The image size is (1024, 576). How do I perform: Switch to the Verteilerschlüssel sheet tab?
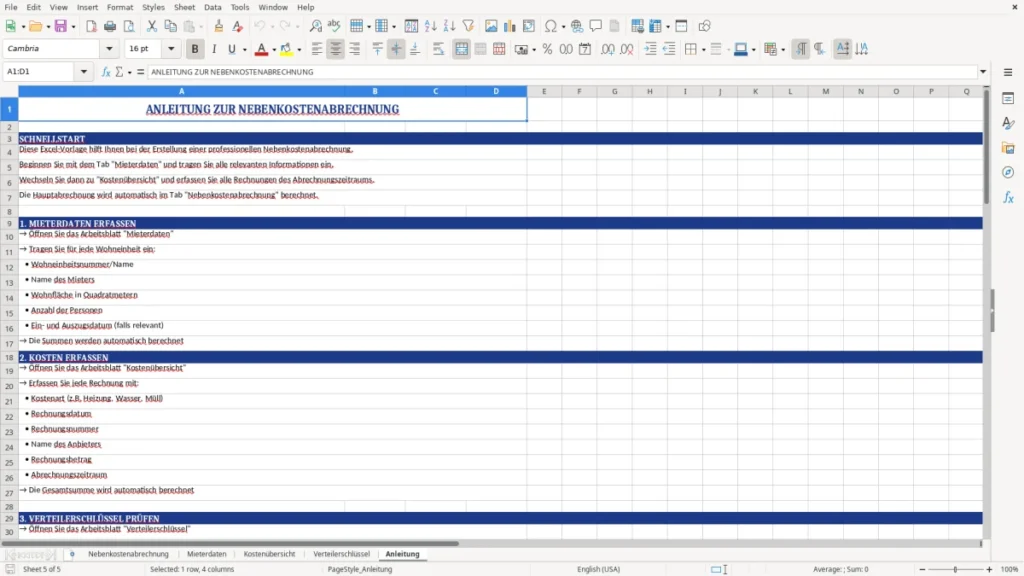[x=342, y=554]
